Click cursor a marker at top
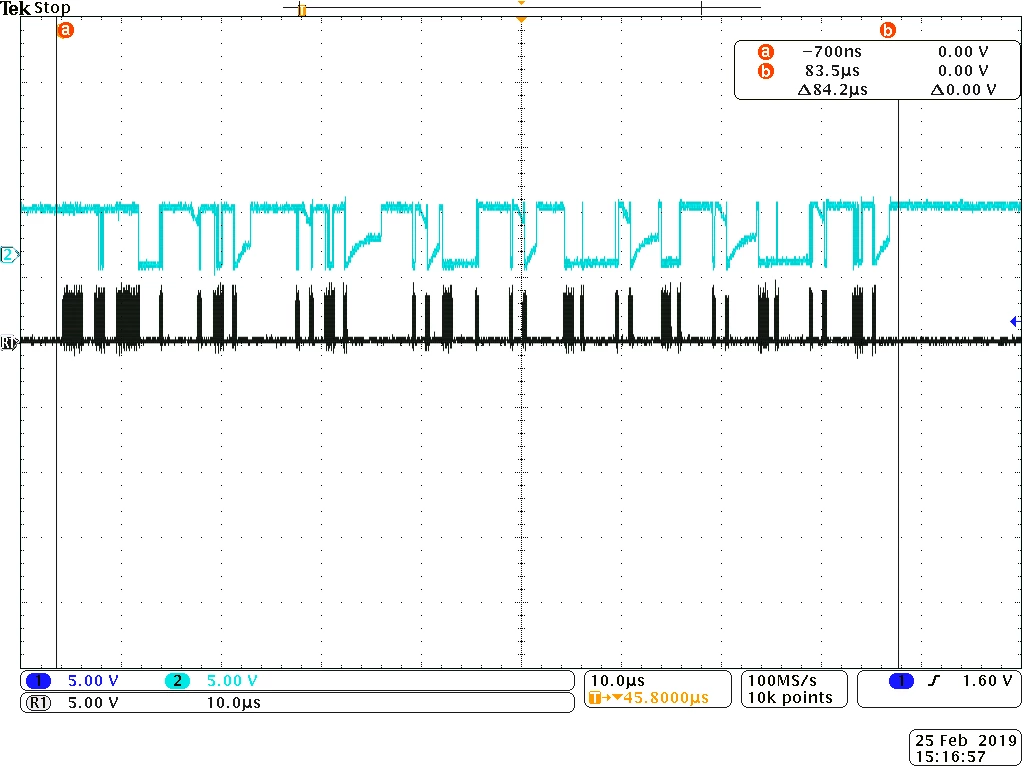 [x=66, y=30]
